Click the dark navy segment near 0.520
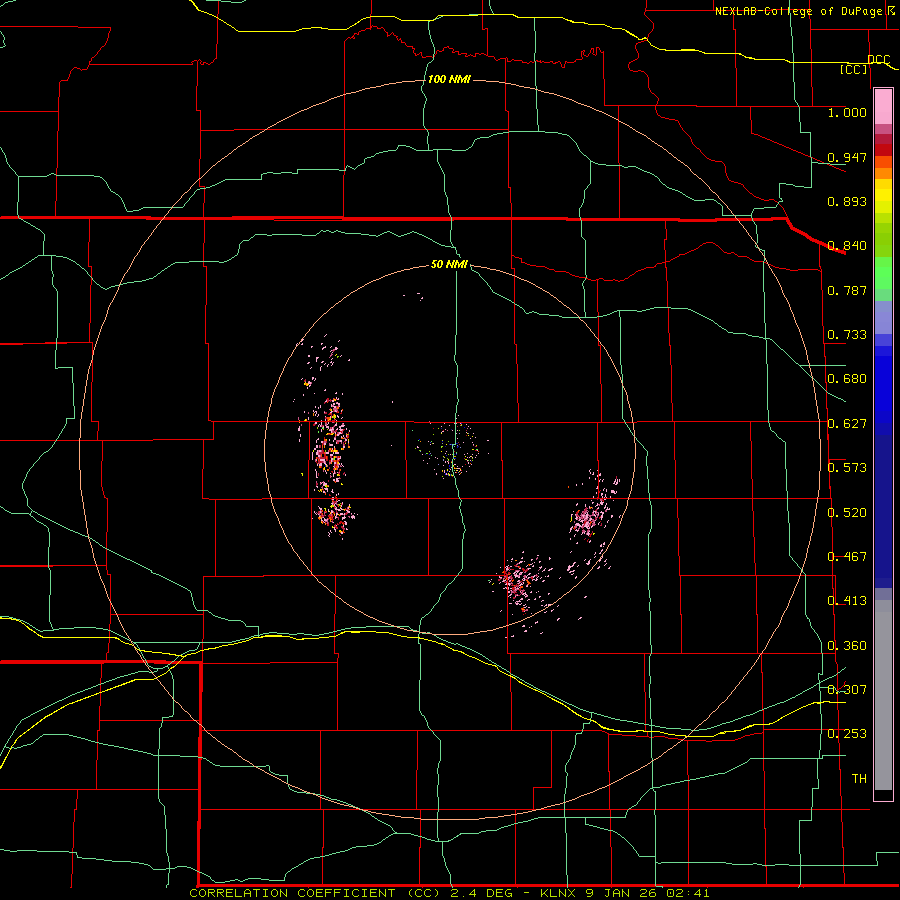The image size is (900, 900). (883, 511)
